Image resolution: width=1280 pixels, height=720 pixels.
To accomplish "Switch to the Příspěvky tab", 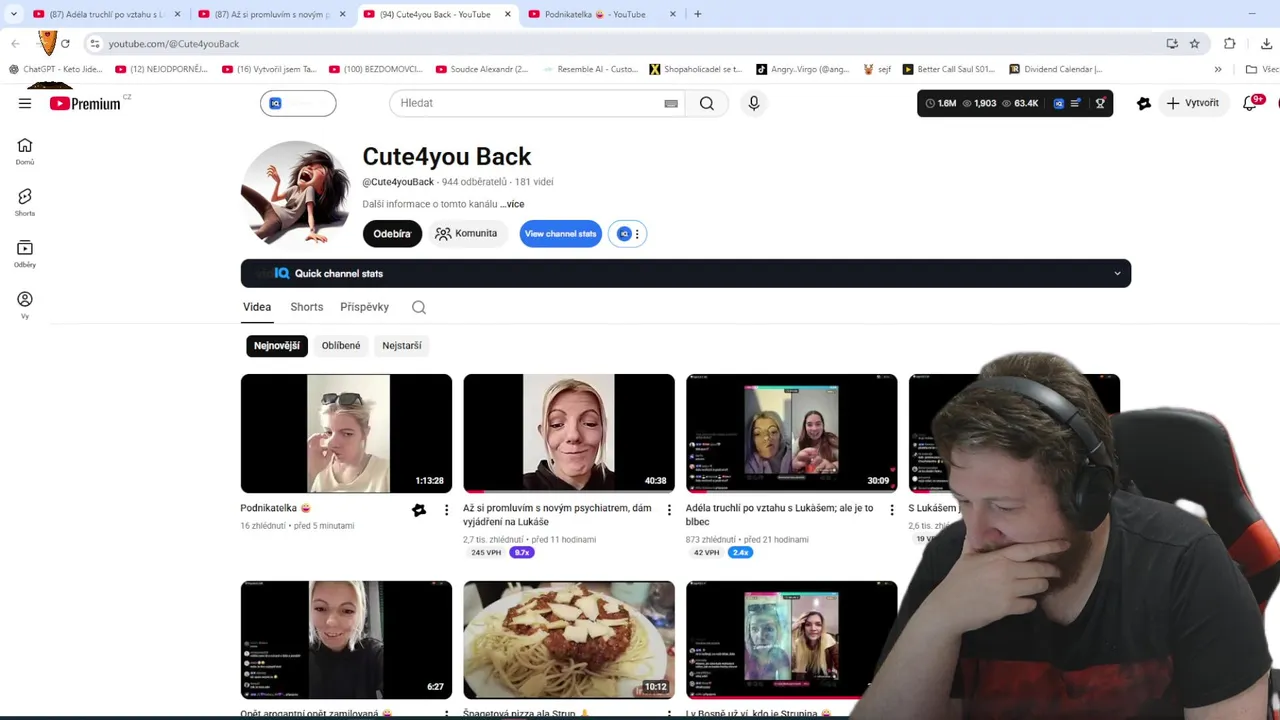I will [364, 307].
